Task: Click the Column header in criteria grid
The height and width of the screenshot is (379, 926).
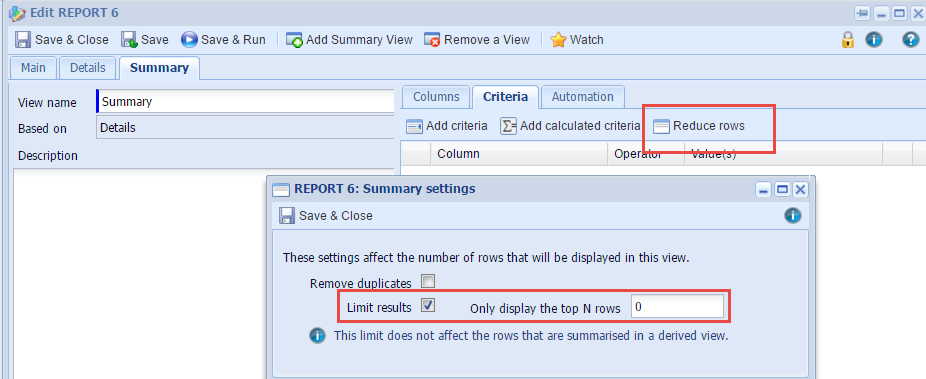Action: click(519, 153)
